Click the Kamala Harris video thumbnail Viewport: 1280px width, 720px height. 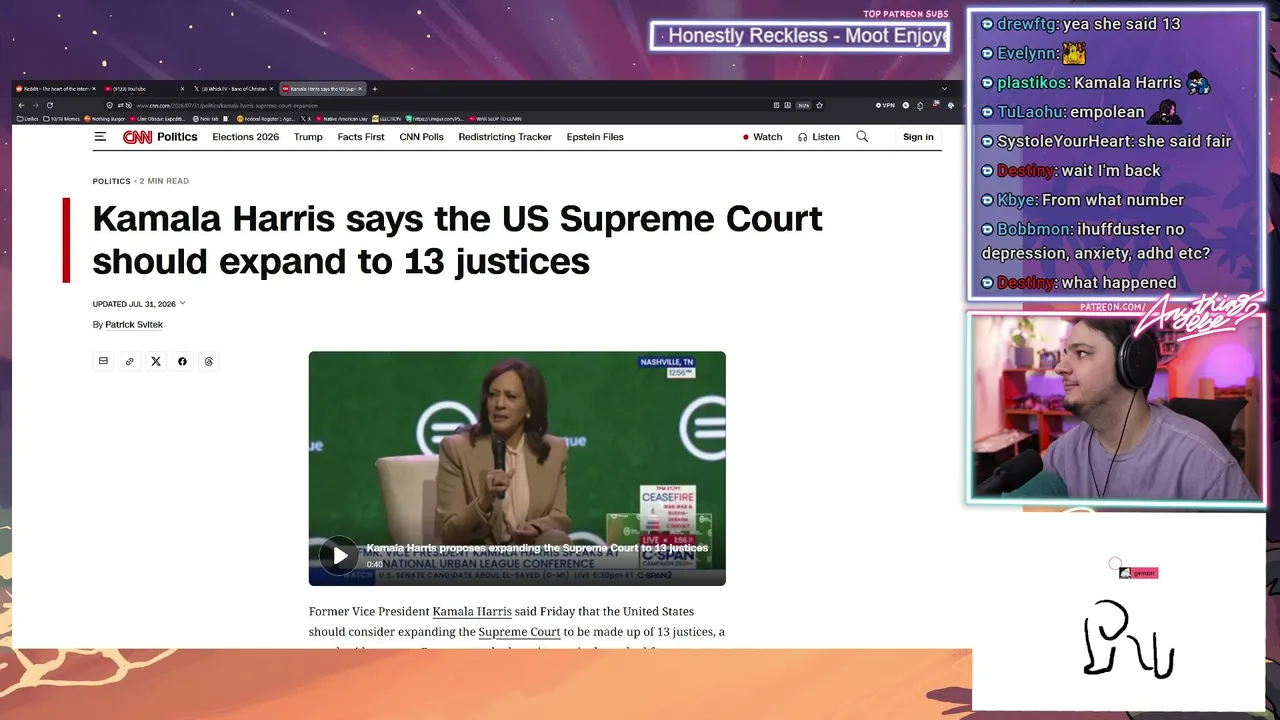point(517,468)
